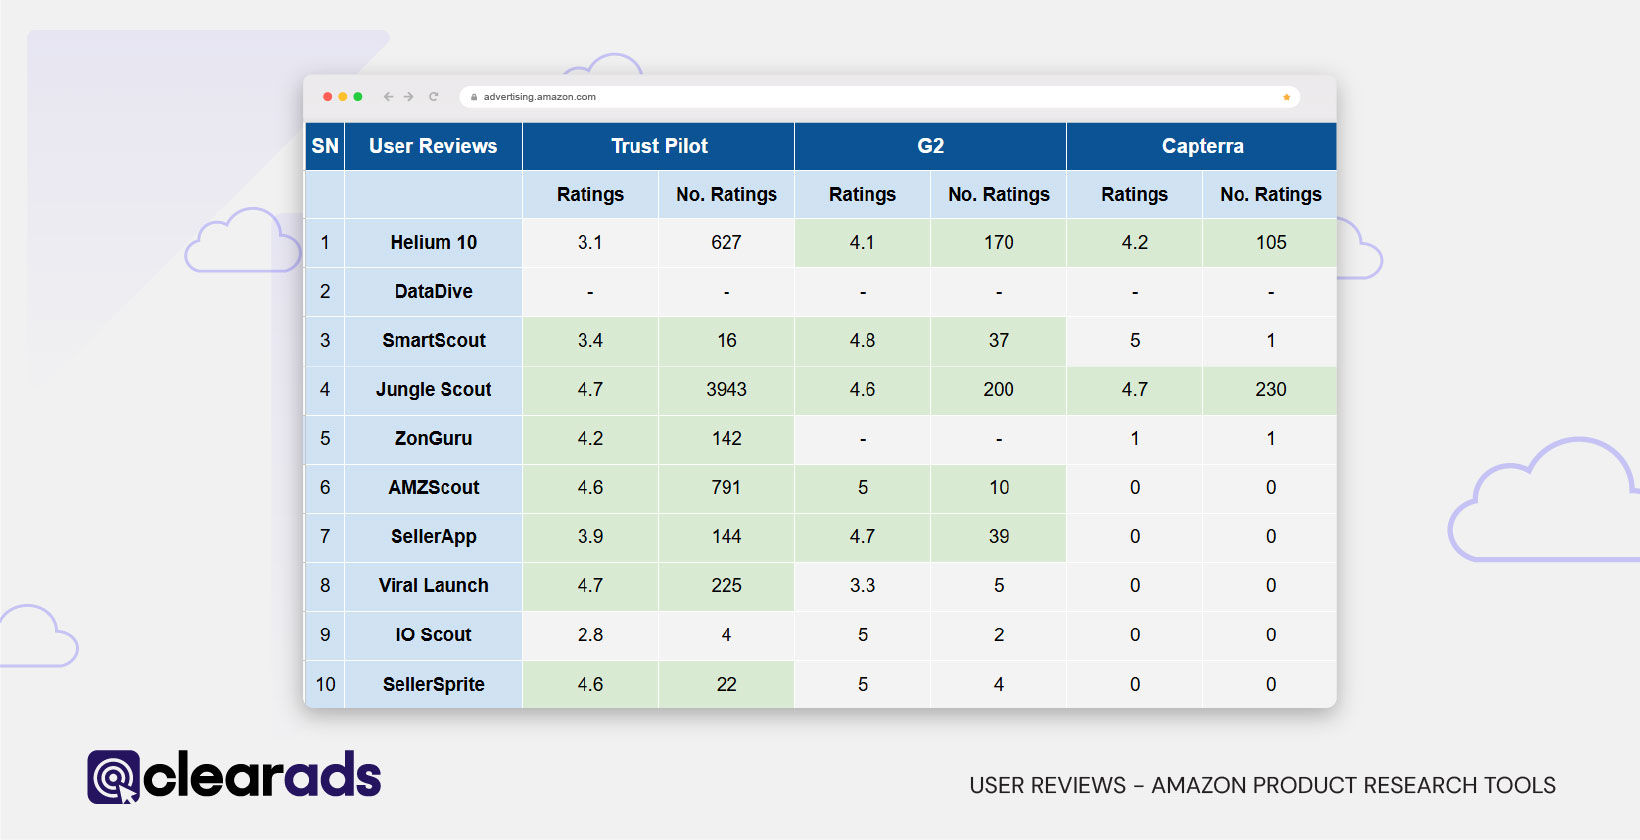Viewport: 1640px width, 840px height.
Task: Click the User Reviews footer caption
Action: [1262, 785]
